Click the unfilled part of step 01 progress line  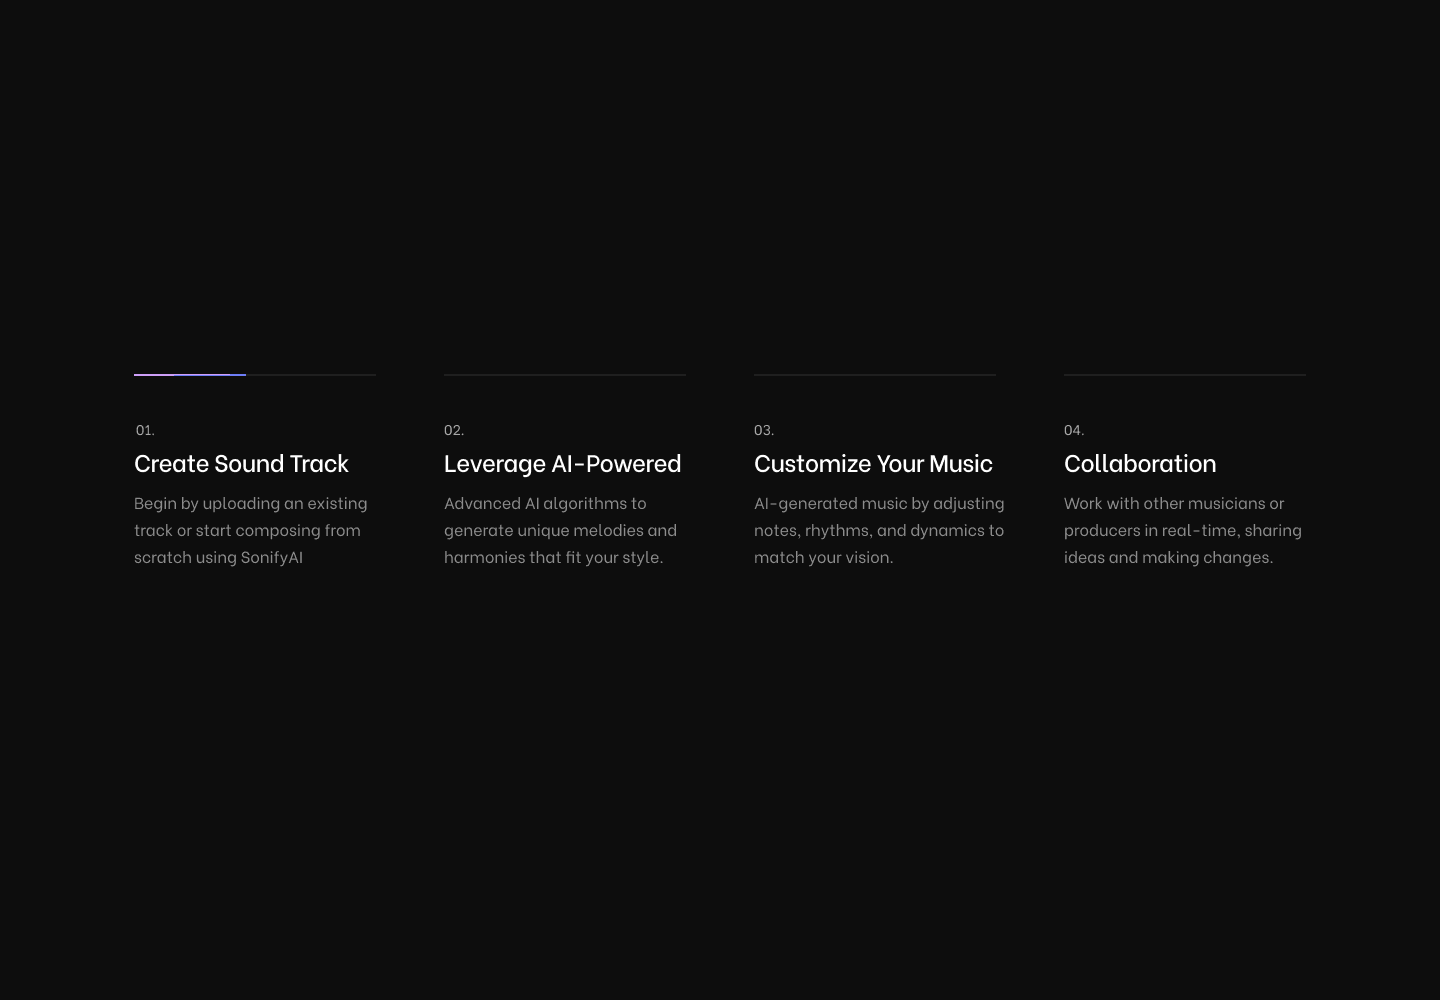[x=311, y=375]
